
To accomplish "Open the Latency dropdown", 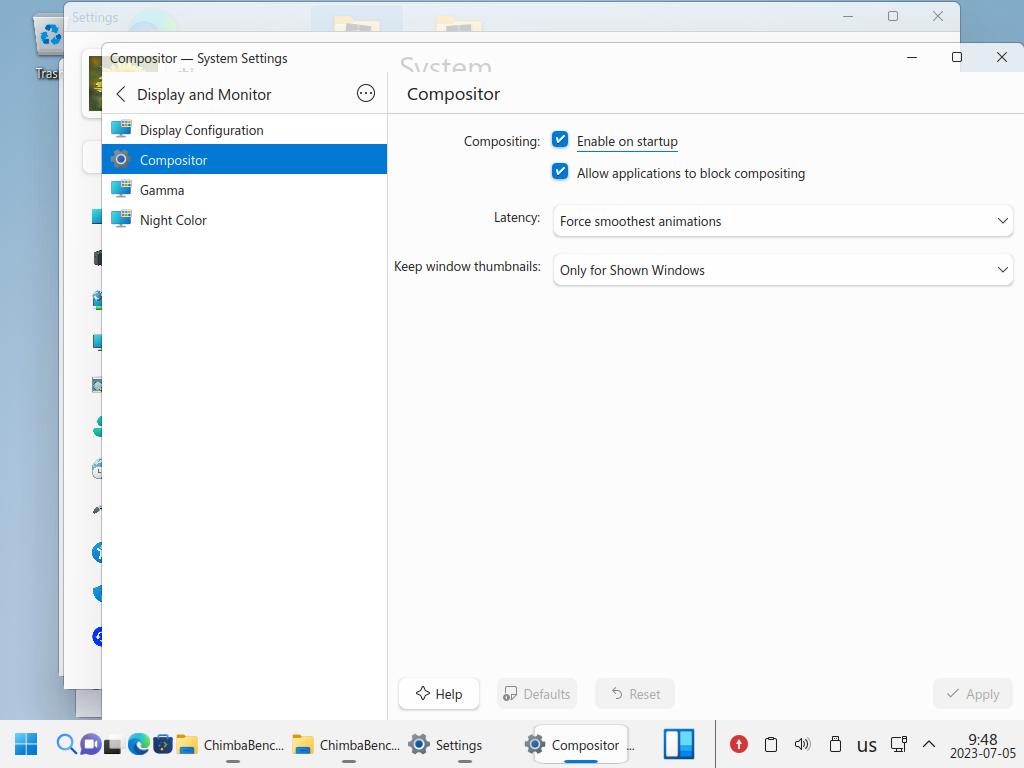I will point(782,221).
